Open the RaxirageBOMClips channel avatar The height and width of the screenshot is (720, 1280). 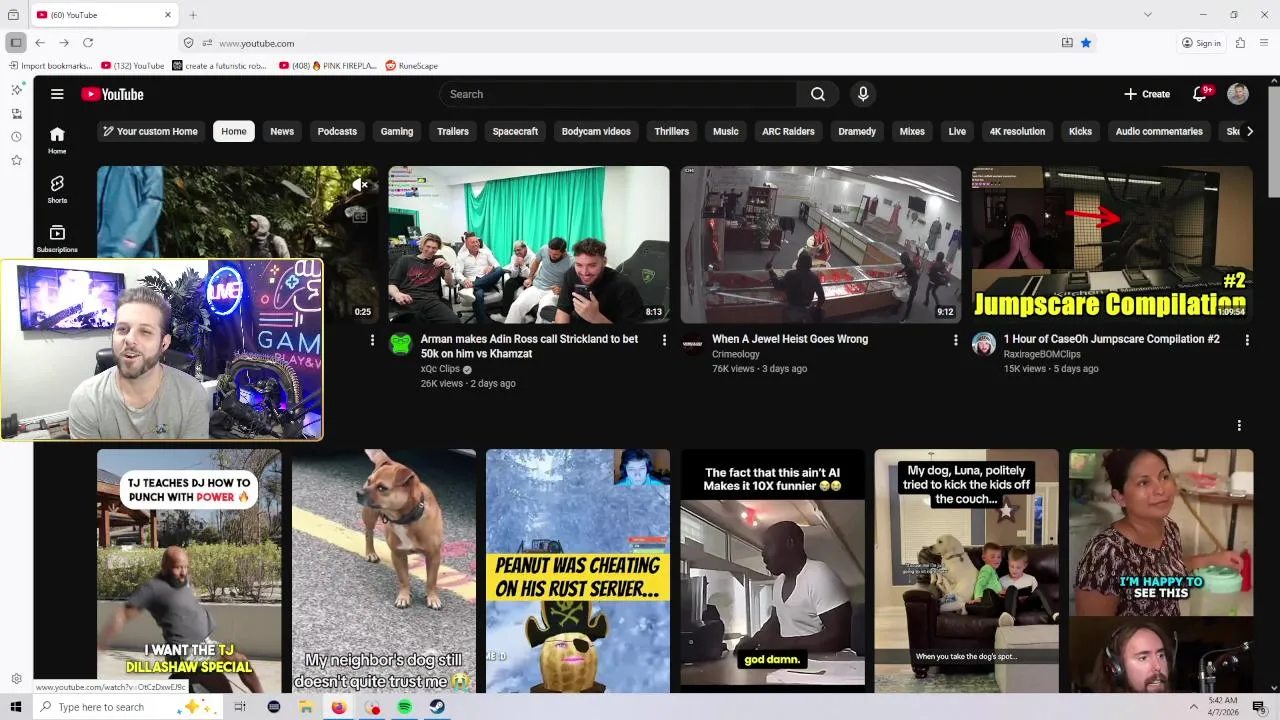[x=984, y=344]
